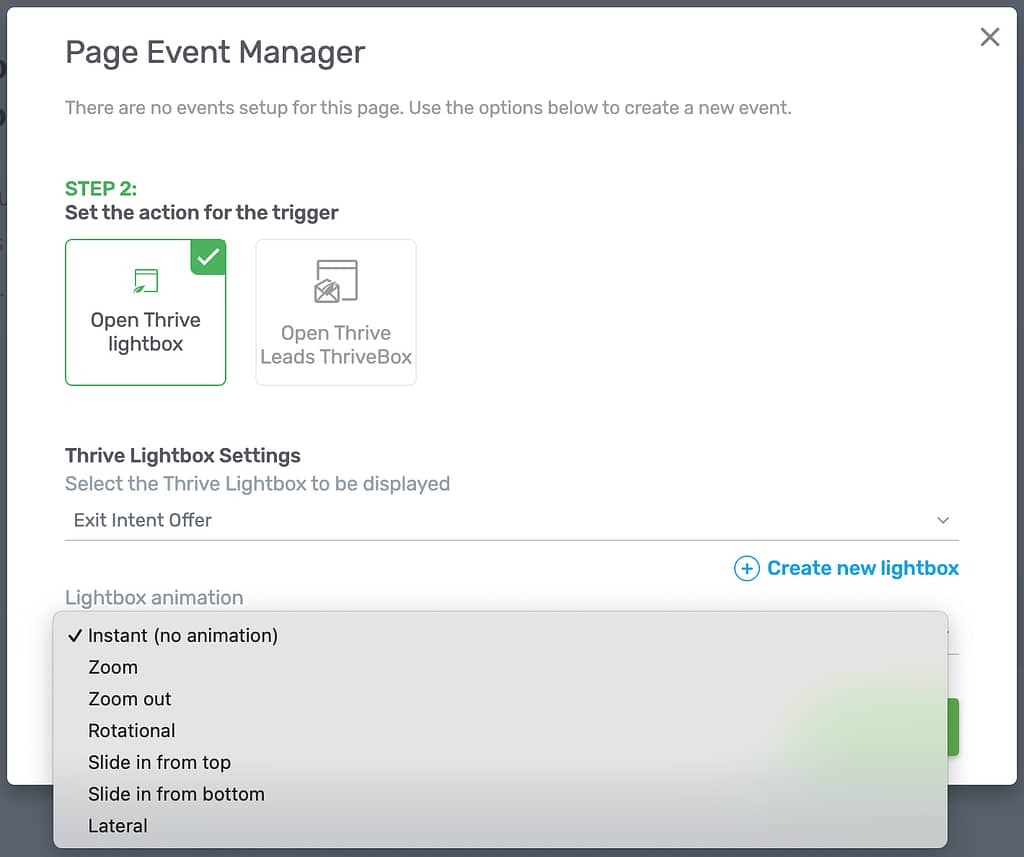The width and height of the screenshot is (1024, 857).
Task: Click the green checkmark on selected action
Action: point(208,257)
